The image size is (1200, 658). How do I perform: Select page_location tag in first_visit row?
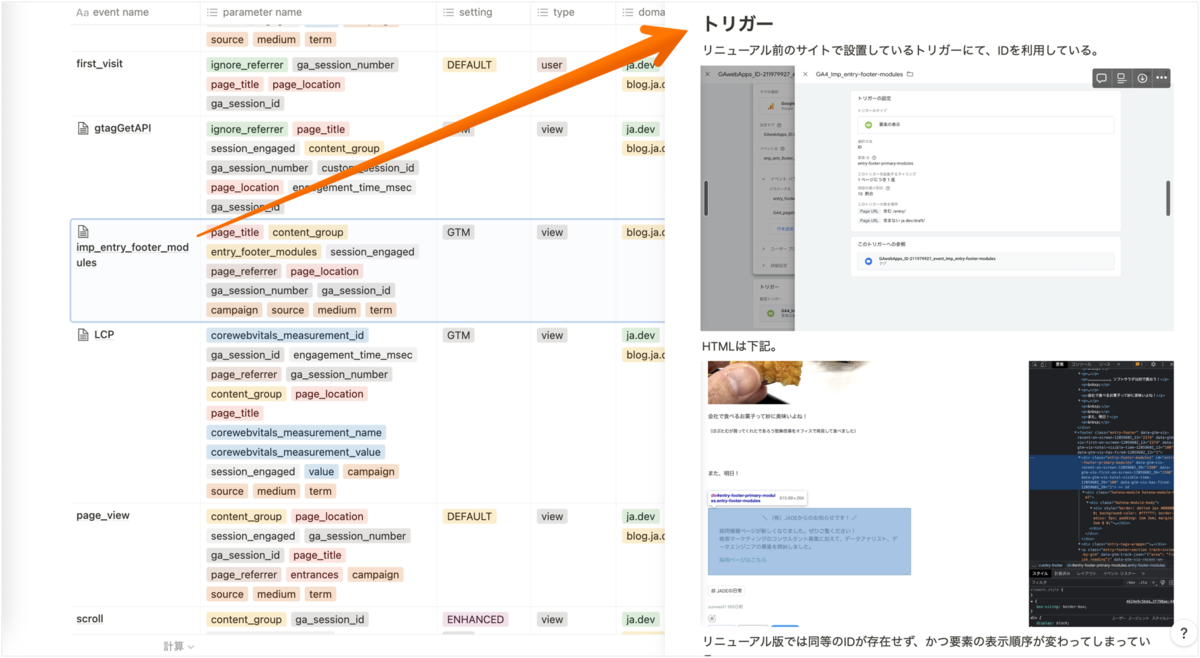(306, 85)
